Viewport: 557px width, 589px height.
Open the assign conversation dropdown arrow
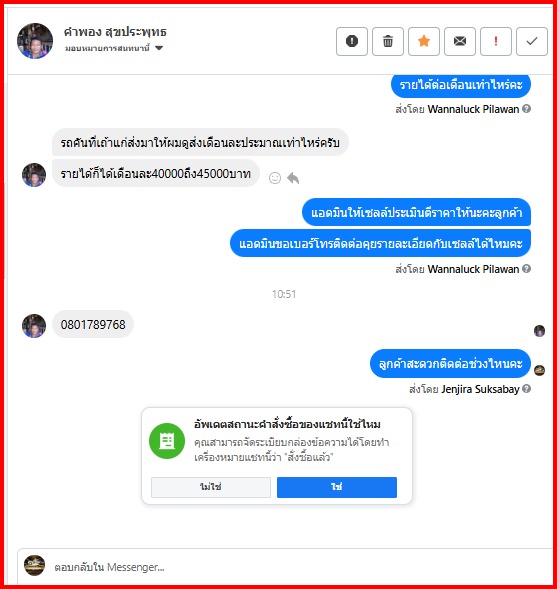click(x=159, y=48)
